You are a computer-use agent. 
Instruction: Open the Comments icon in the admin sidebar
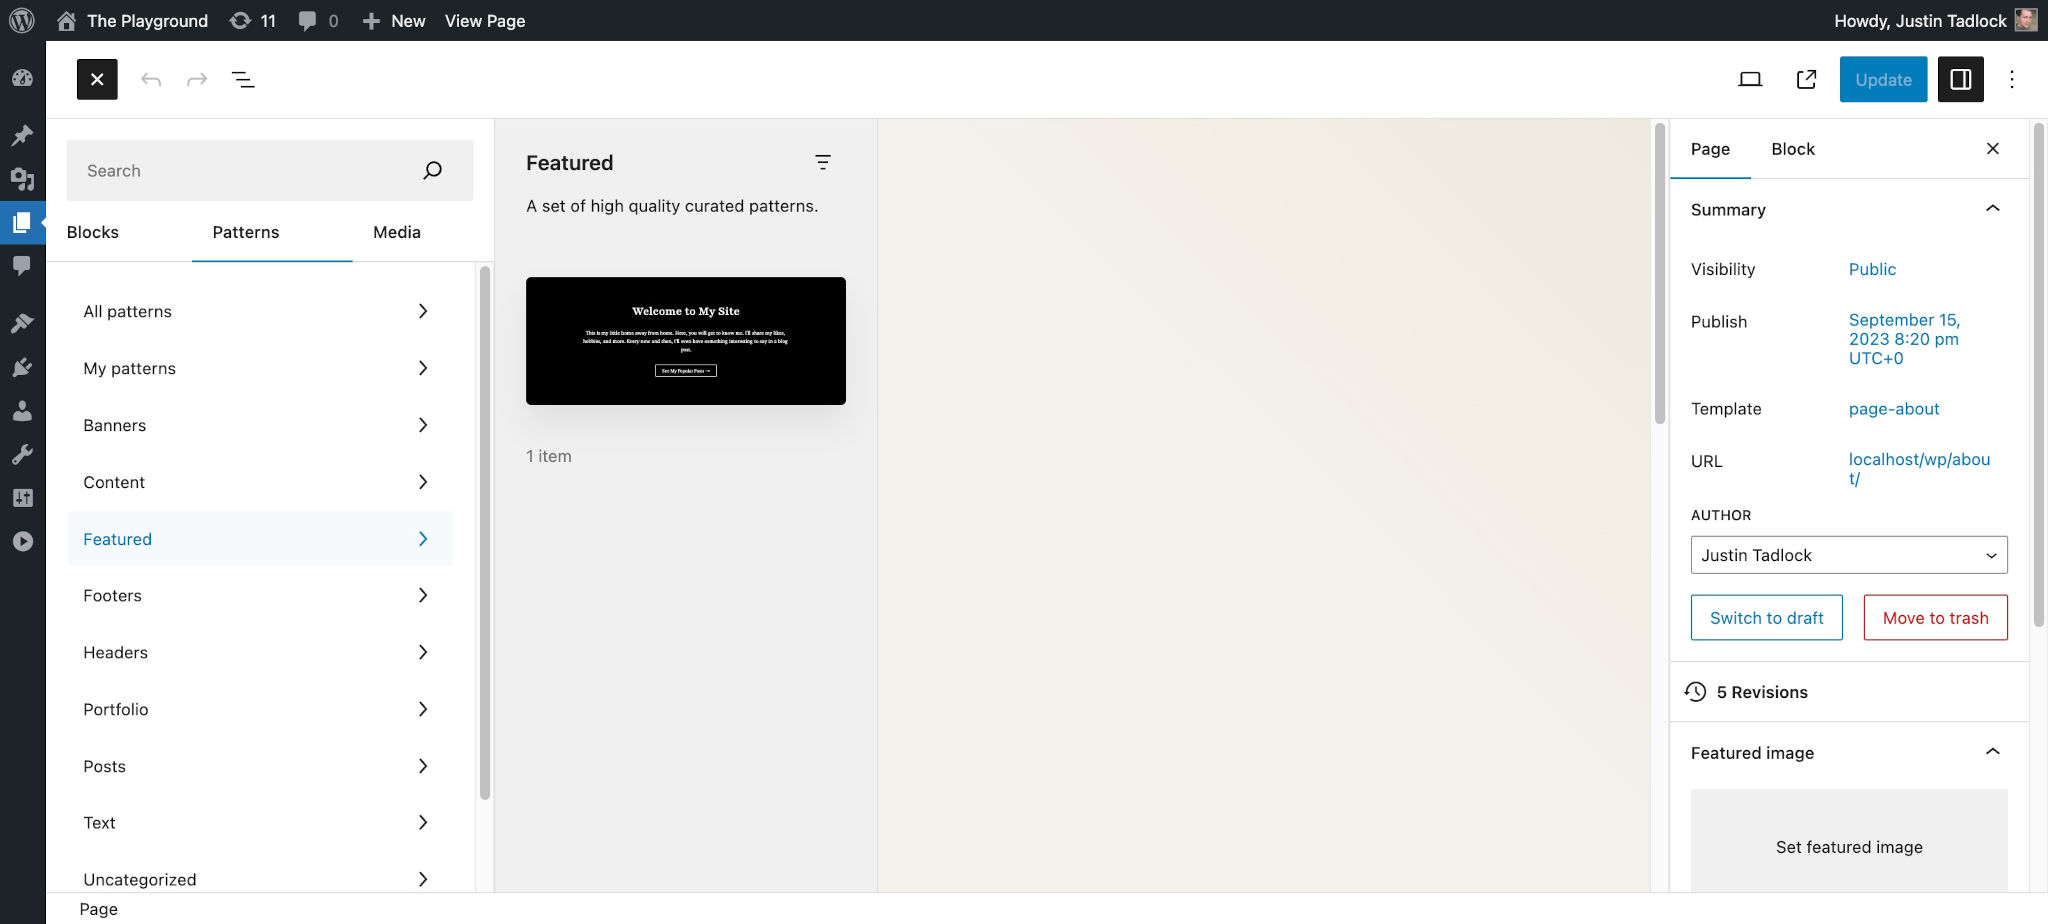[x=22, y=264]
